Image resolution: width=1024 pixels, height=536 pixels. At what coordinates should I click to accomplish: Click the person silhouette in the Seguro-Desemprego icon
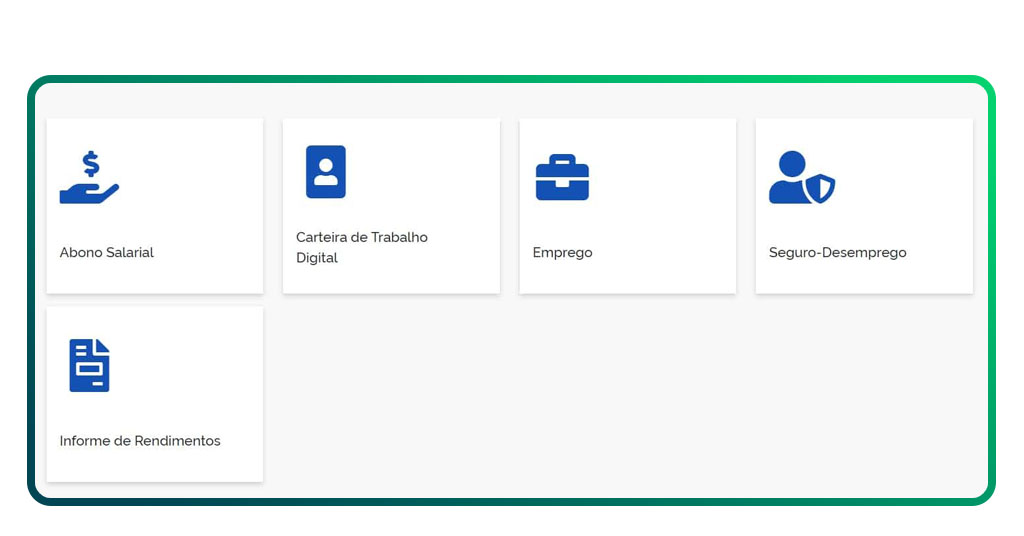[x=790, y=180]
